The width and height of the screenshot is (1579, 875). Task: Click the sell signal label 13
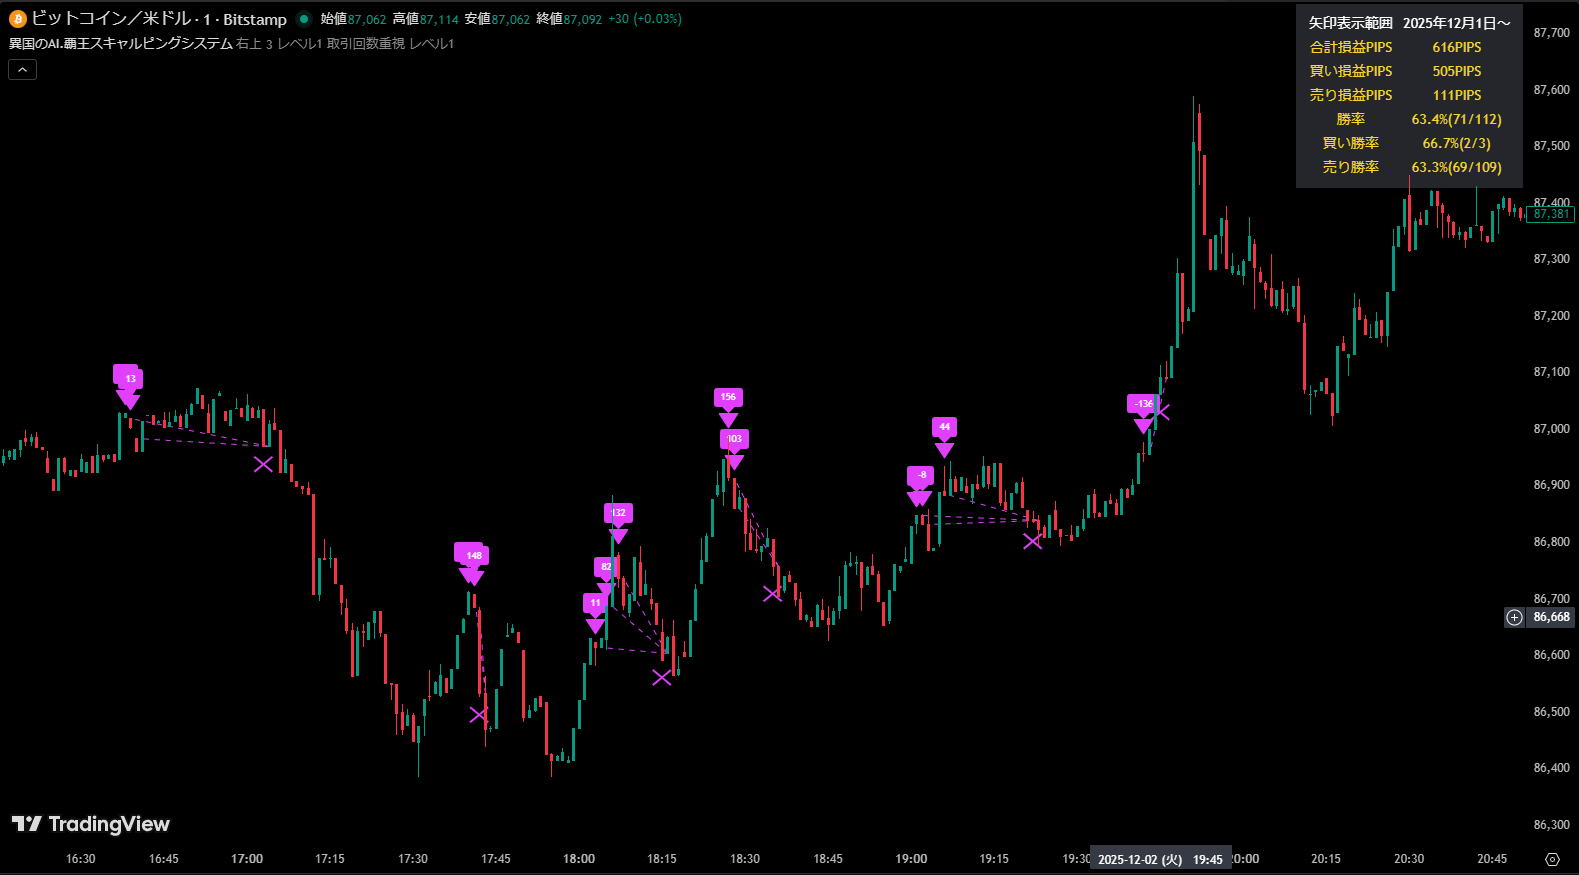(x=130, y=379)
